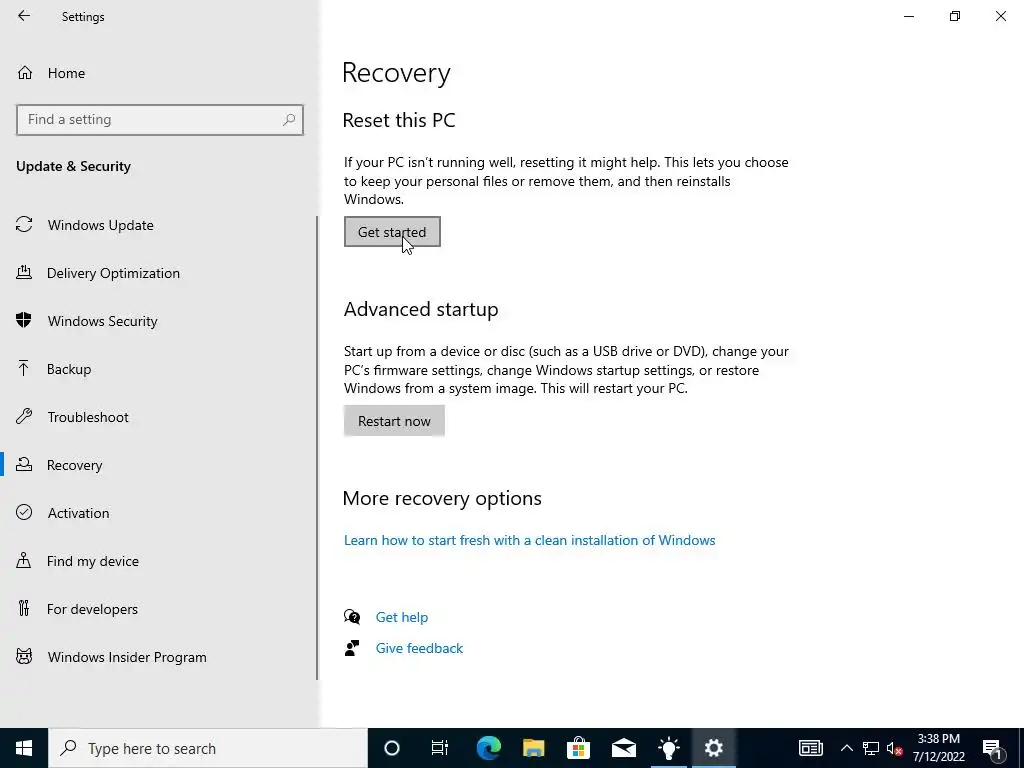Click the network icon in system tray
This screenshot has height=768, width=1024.
[x=871, y=748]
